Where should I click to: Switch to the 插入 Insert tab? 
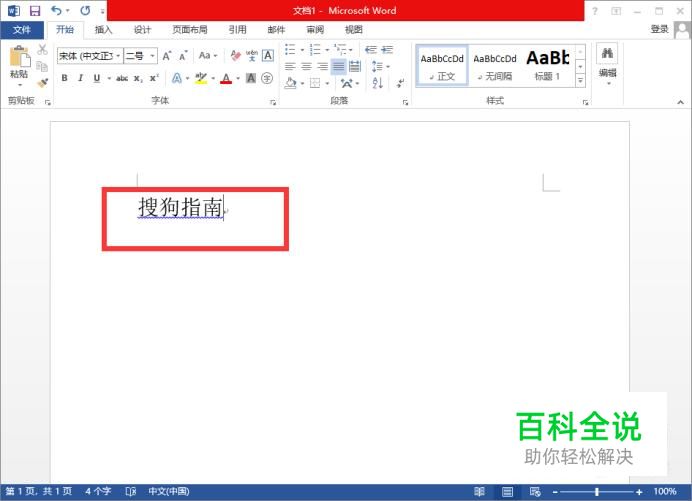click(x=103, y=30)
